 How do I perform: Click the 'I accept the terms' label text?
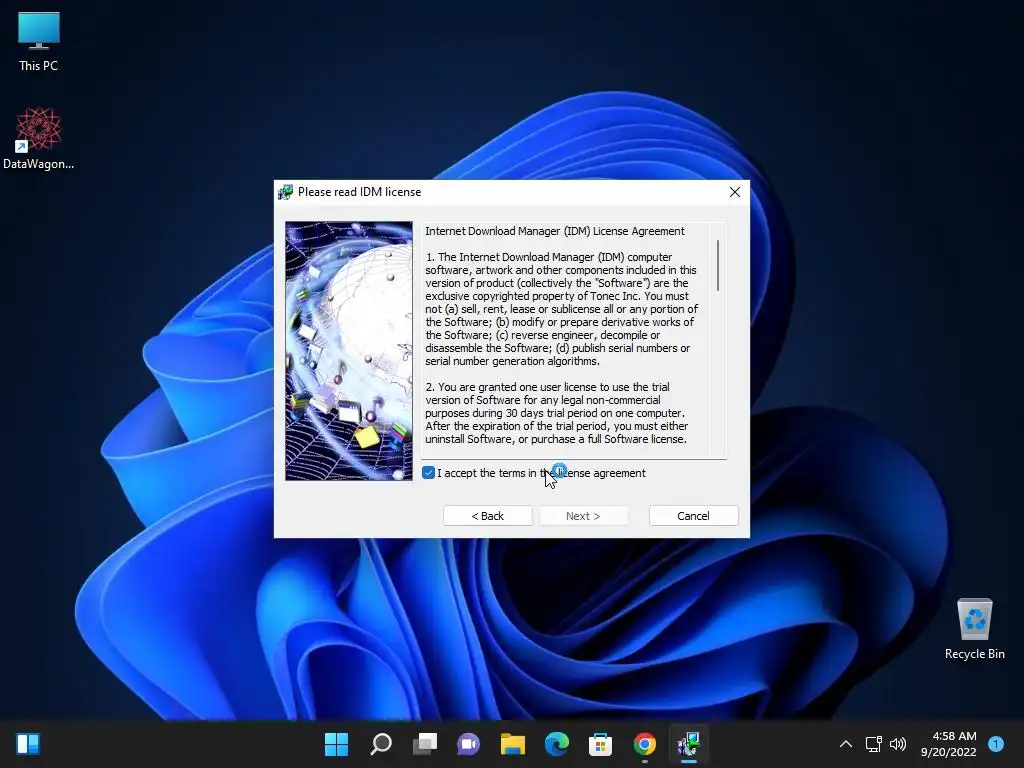point(541,473)
